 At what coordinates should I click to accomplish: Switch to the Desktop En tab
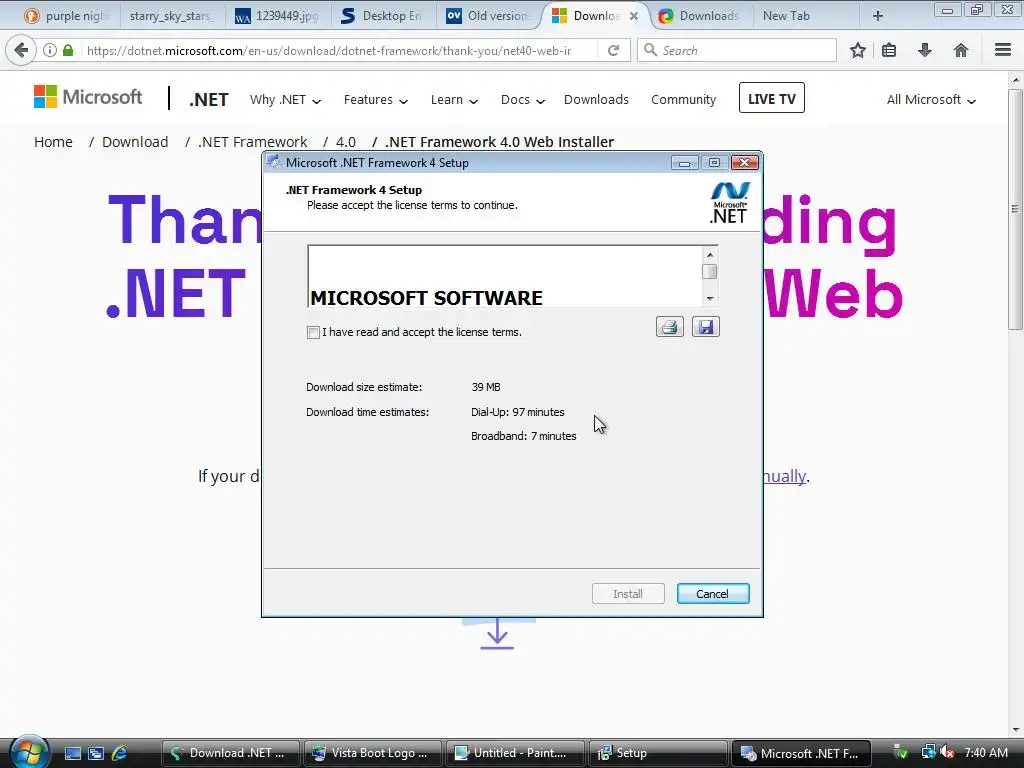pos(383,16)
